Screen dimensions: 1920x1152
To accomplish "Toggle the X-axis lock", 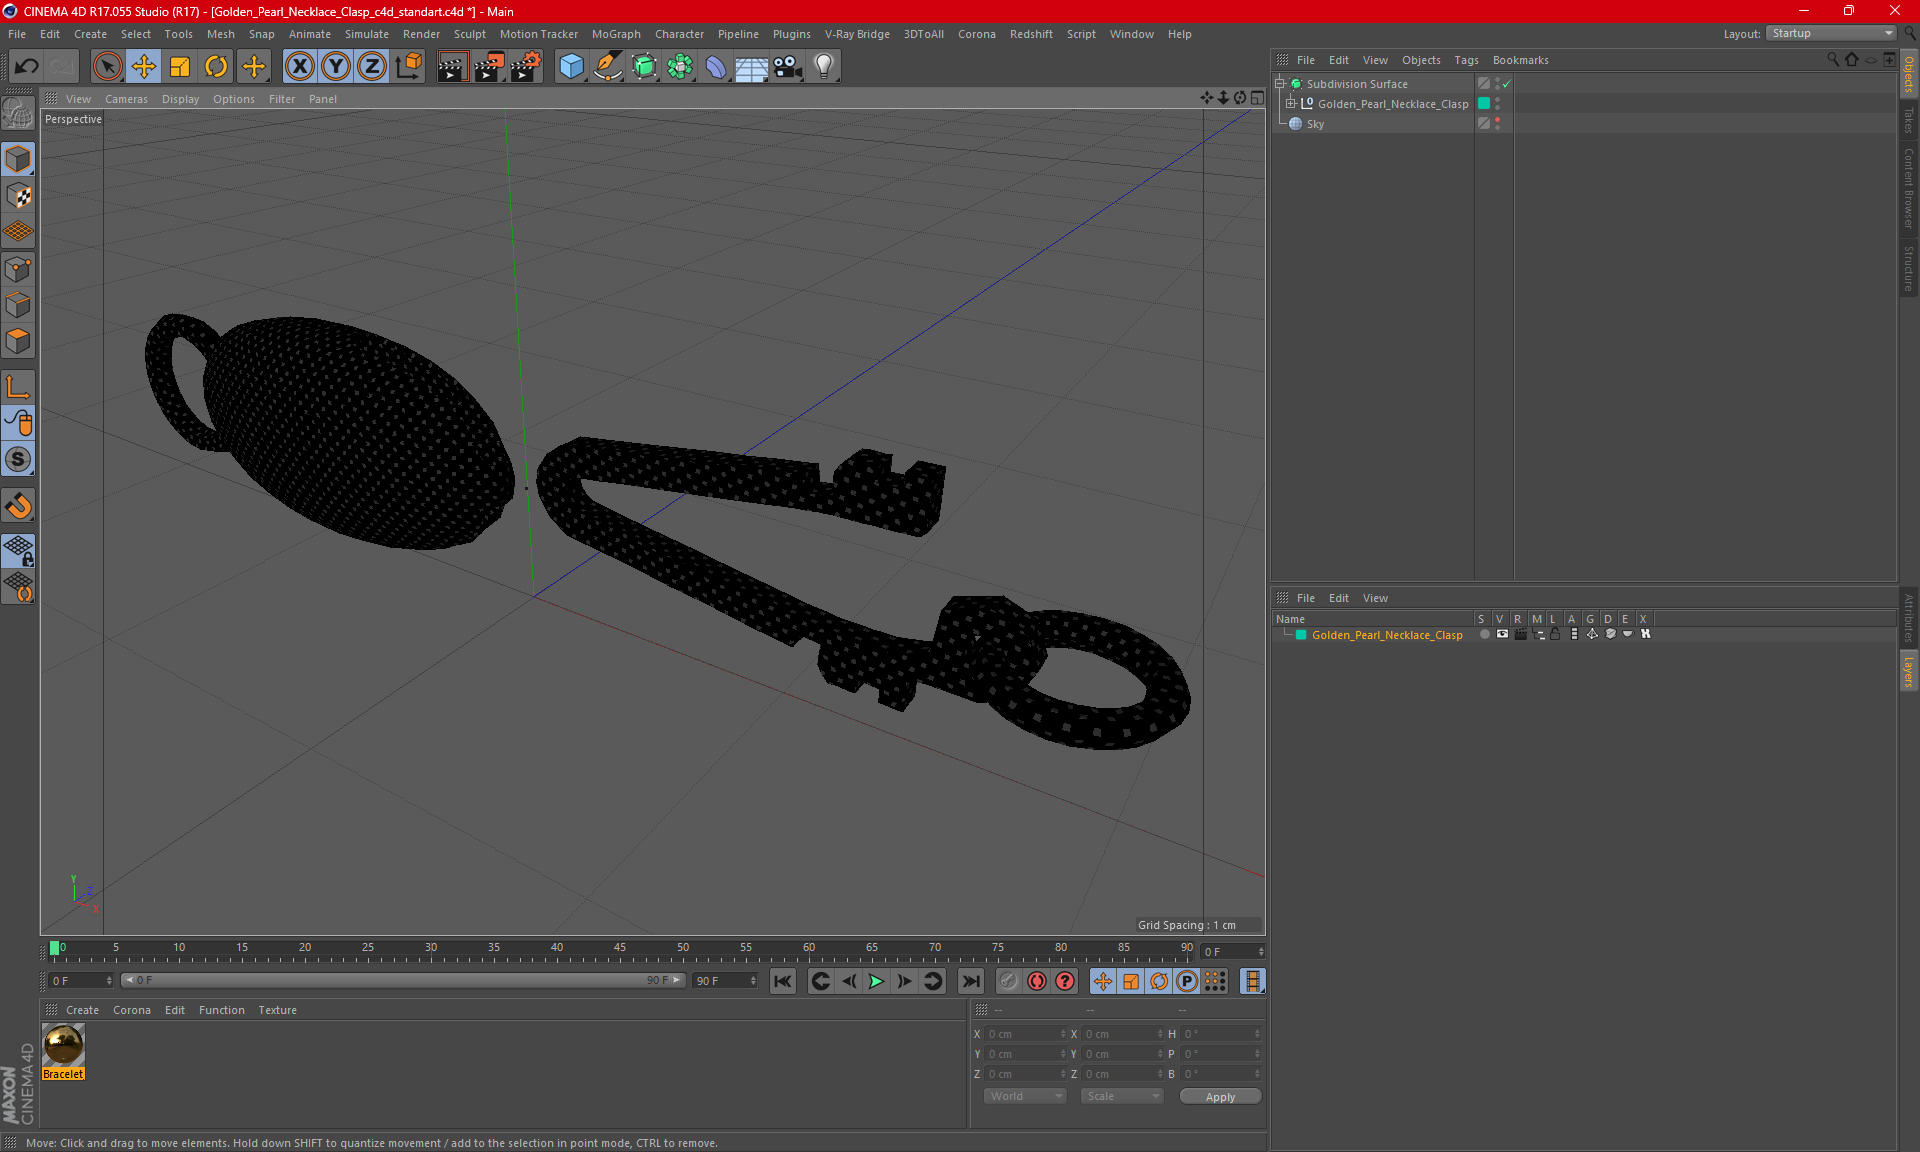I will pos(299,66).
